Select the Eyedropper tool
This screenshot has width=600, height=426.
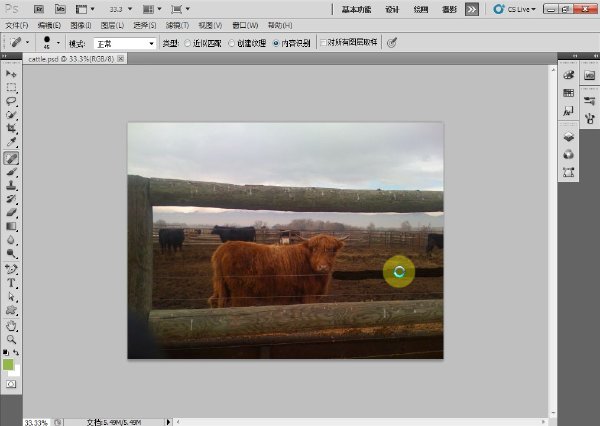(x=11, y=142)
